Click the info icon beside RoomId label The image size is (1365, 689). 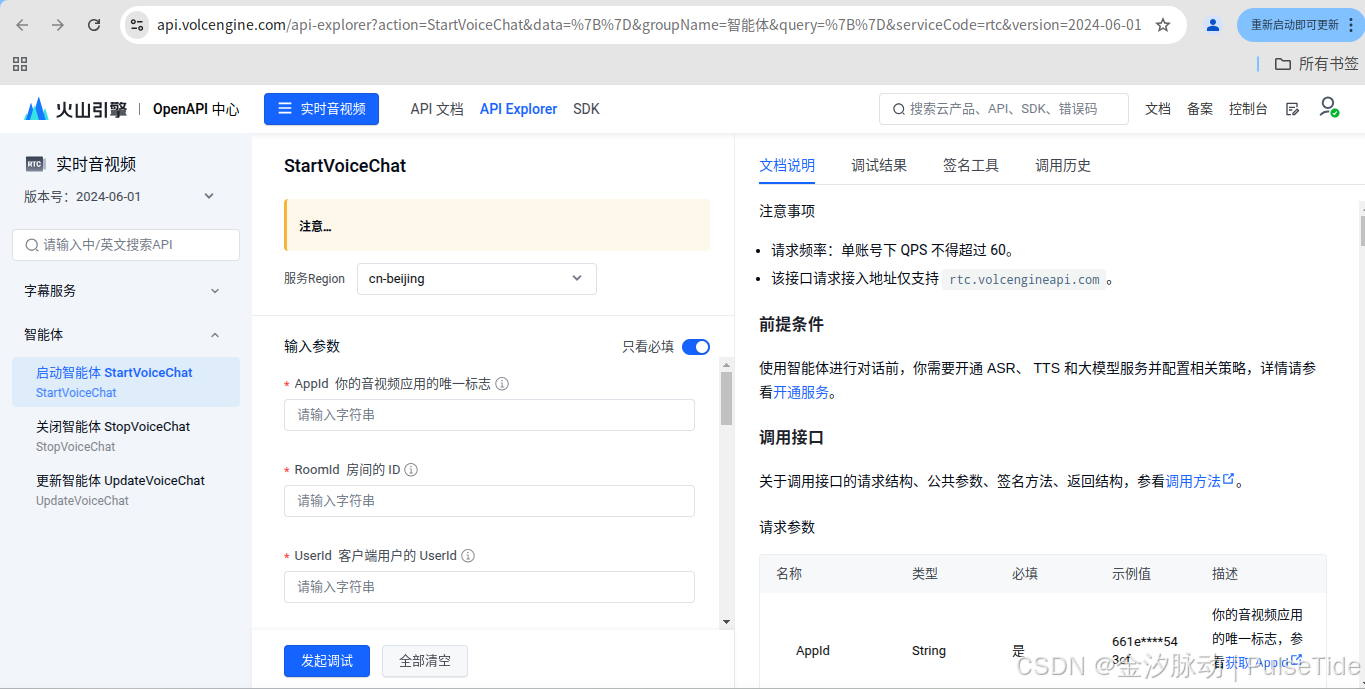click(411, 470)
